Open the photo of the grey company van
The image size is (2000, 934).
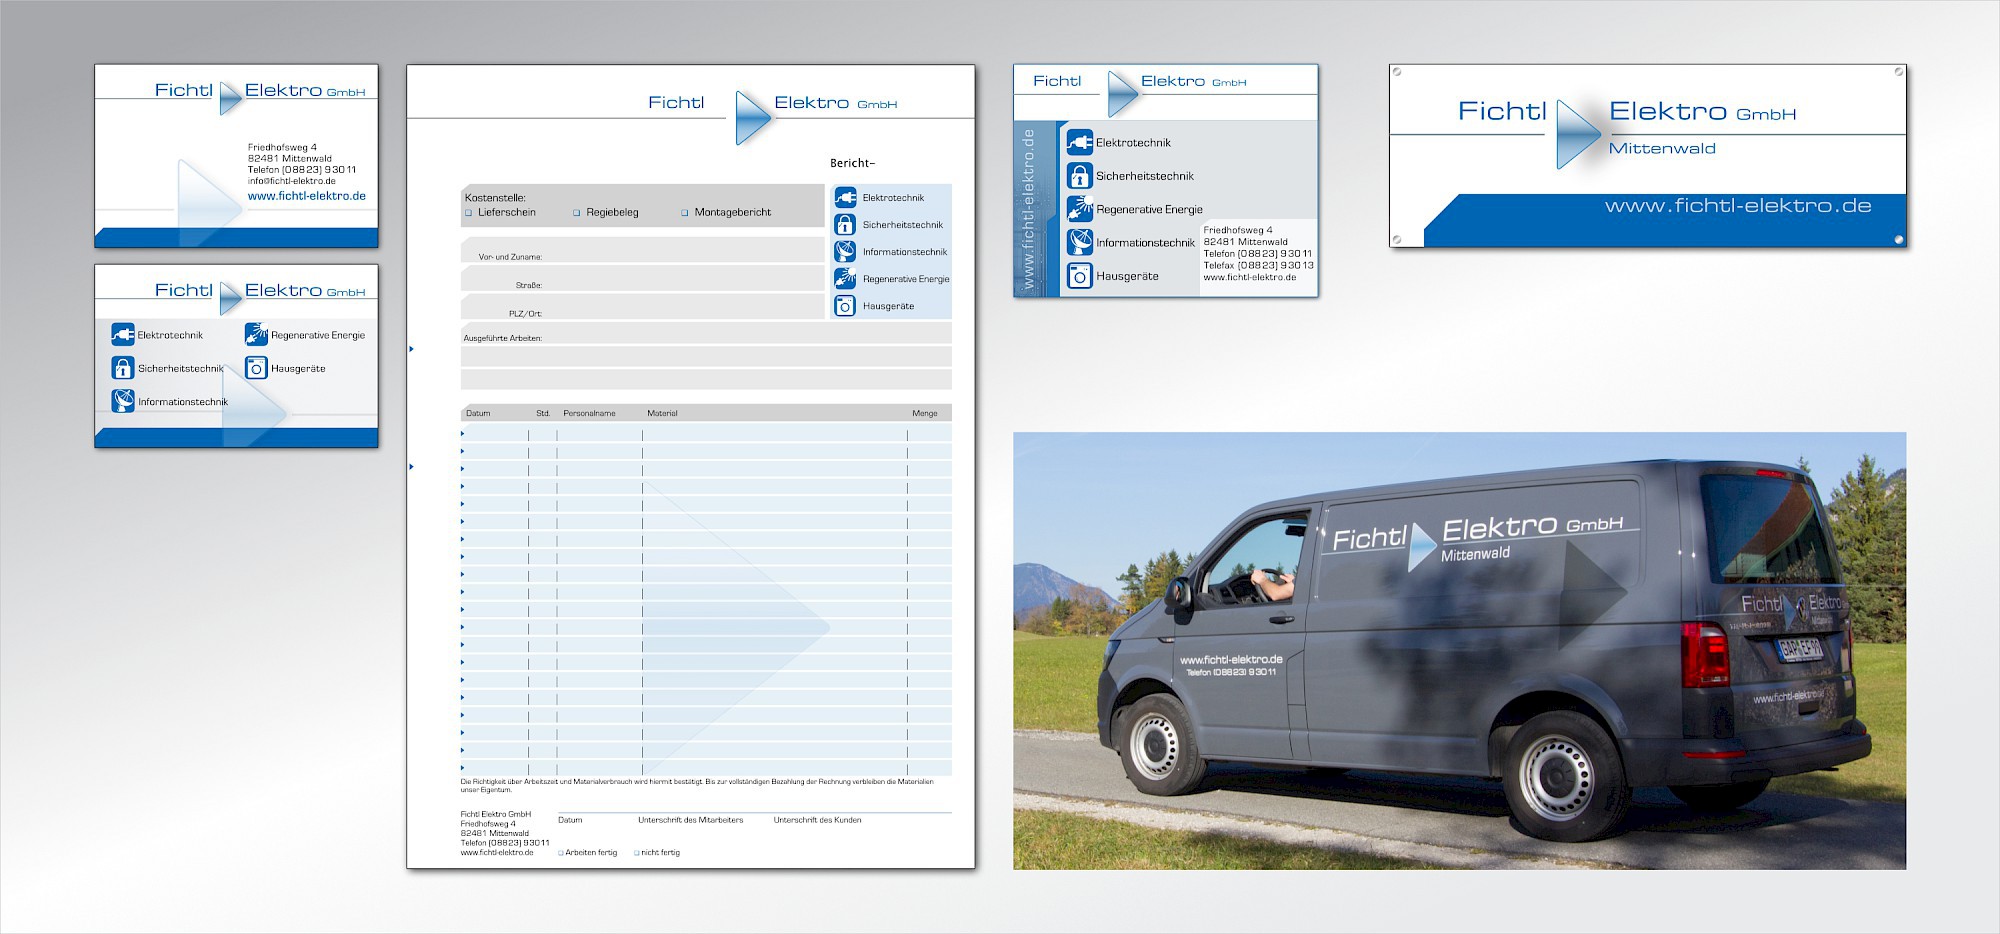coord(1459,650)
